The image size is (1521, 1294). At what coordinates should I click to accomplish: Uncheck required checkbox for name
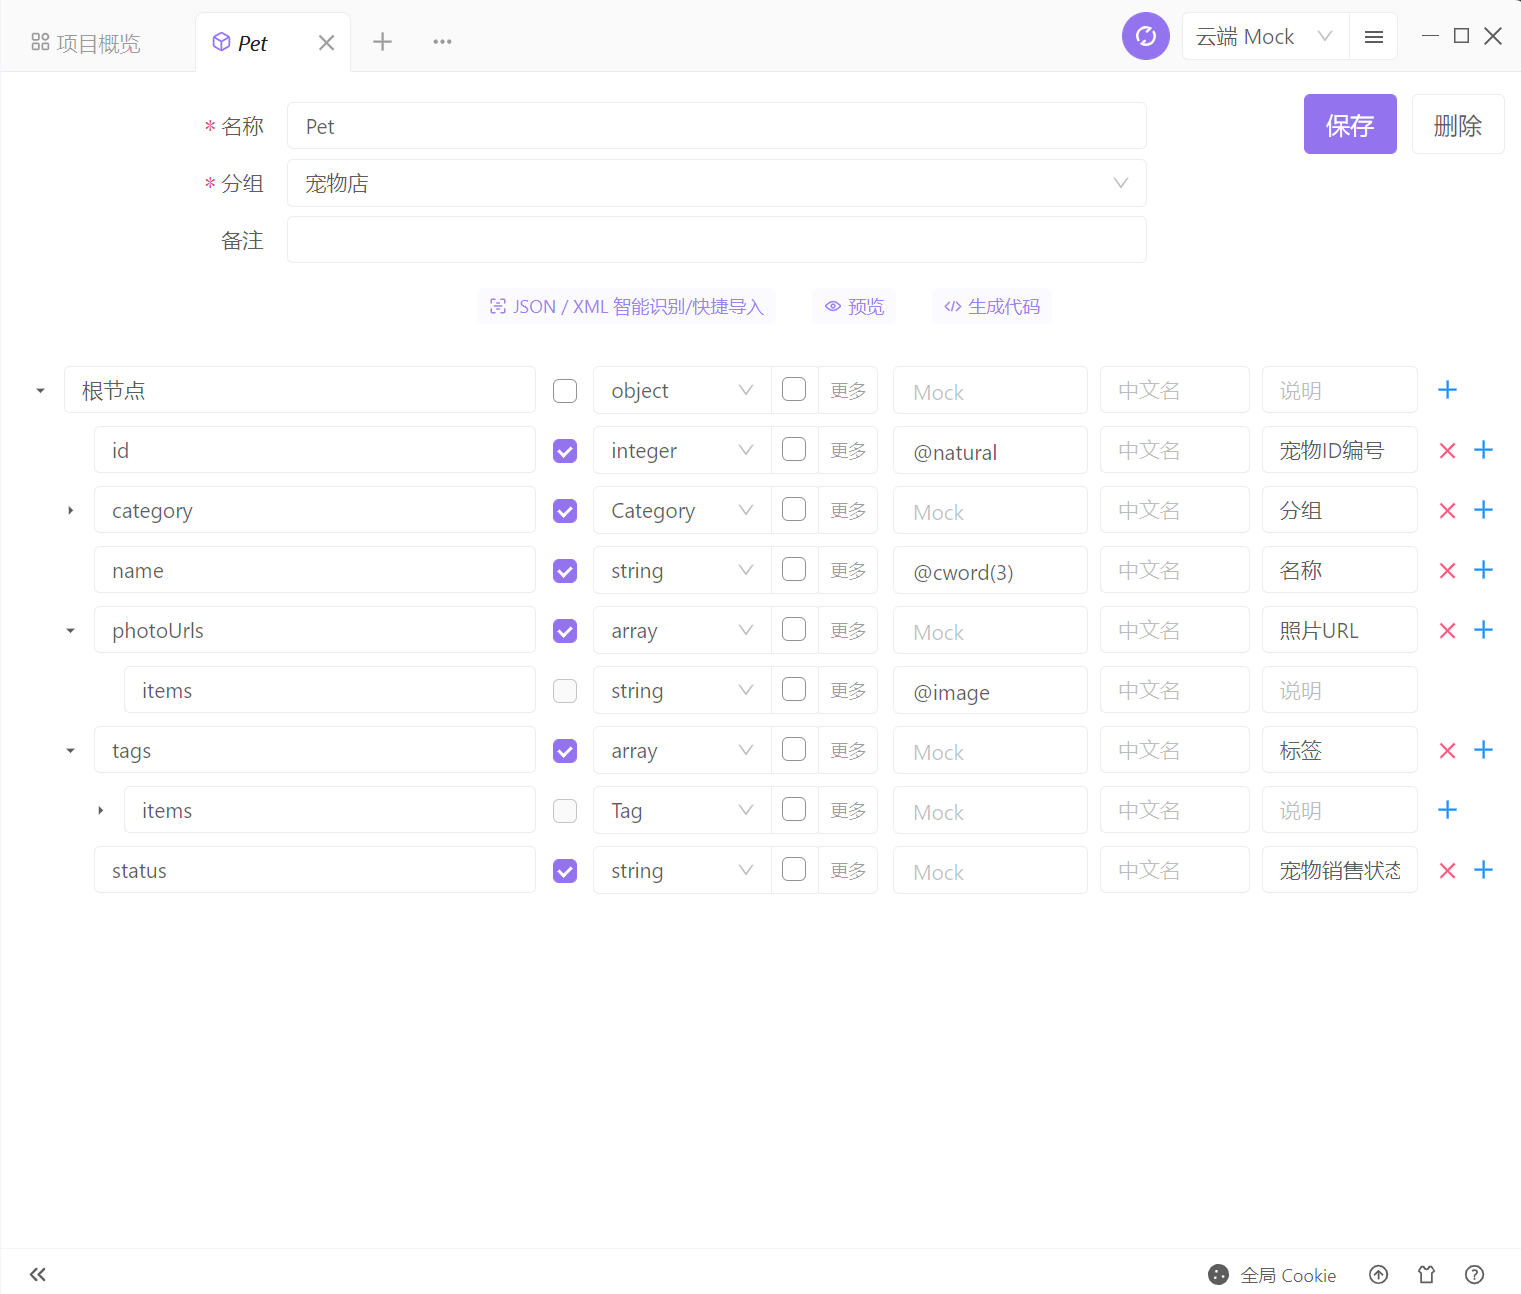pyautogui.click(x=565, y=571)
